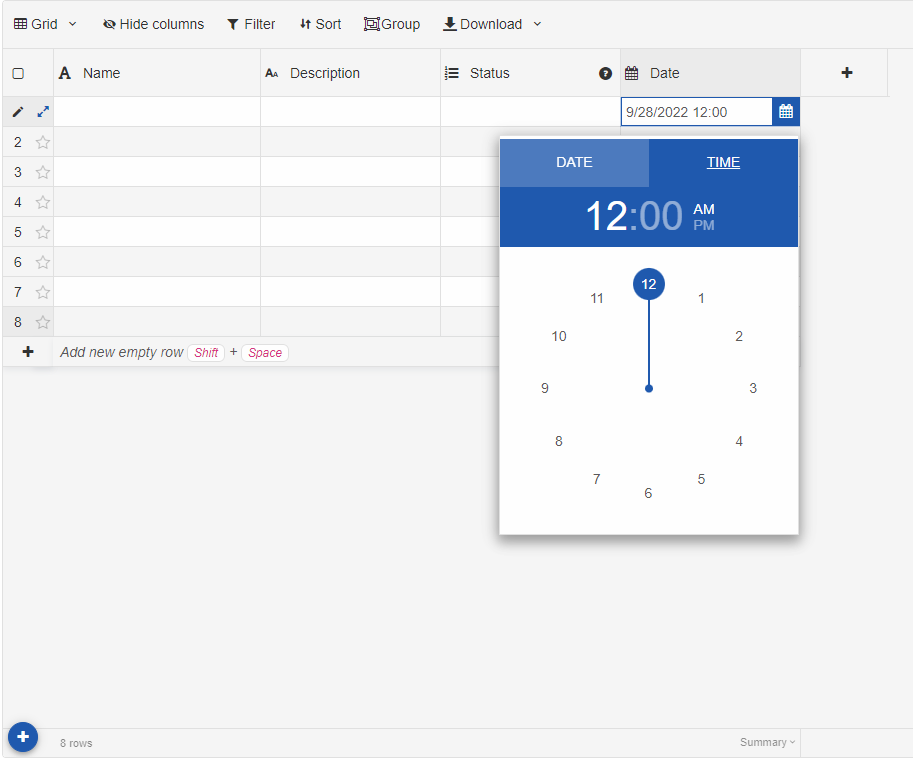Click the Status column header
Viewport: 913px width, 760px height.
click(530, 73)
